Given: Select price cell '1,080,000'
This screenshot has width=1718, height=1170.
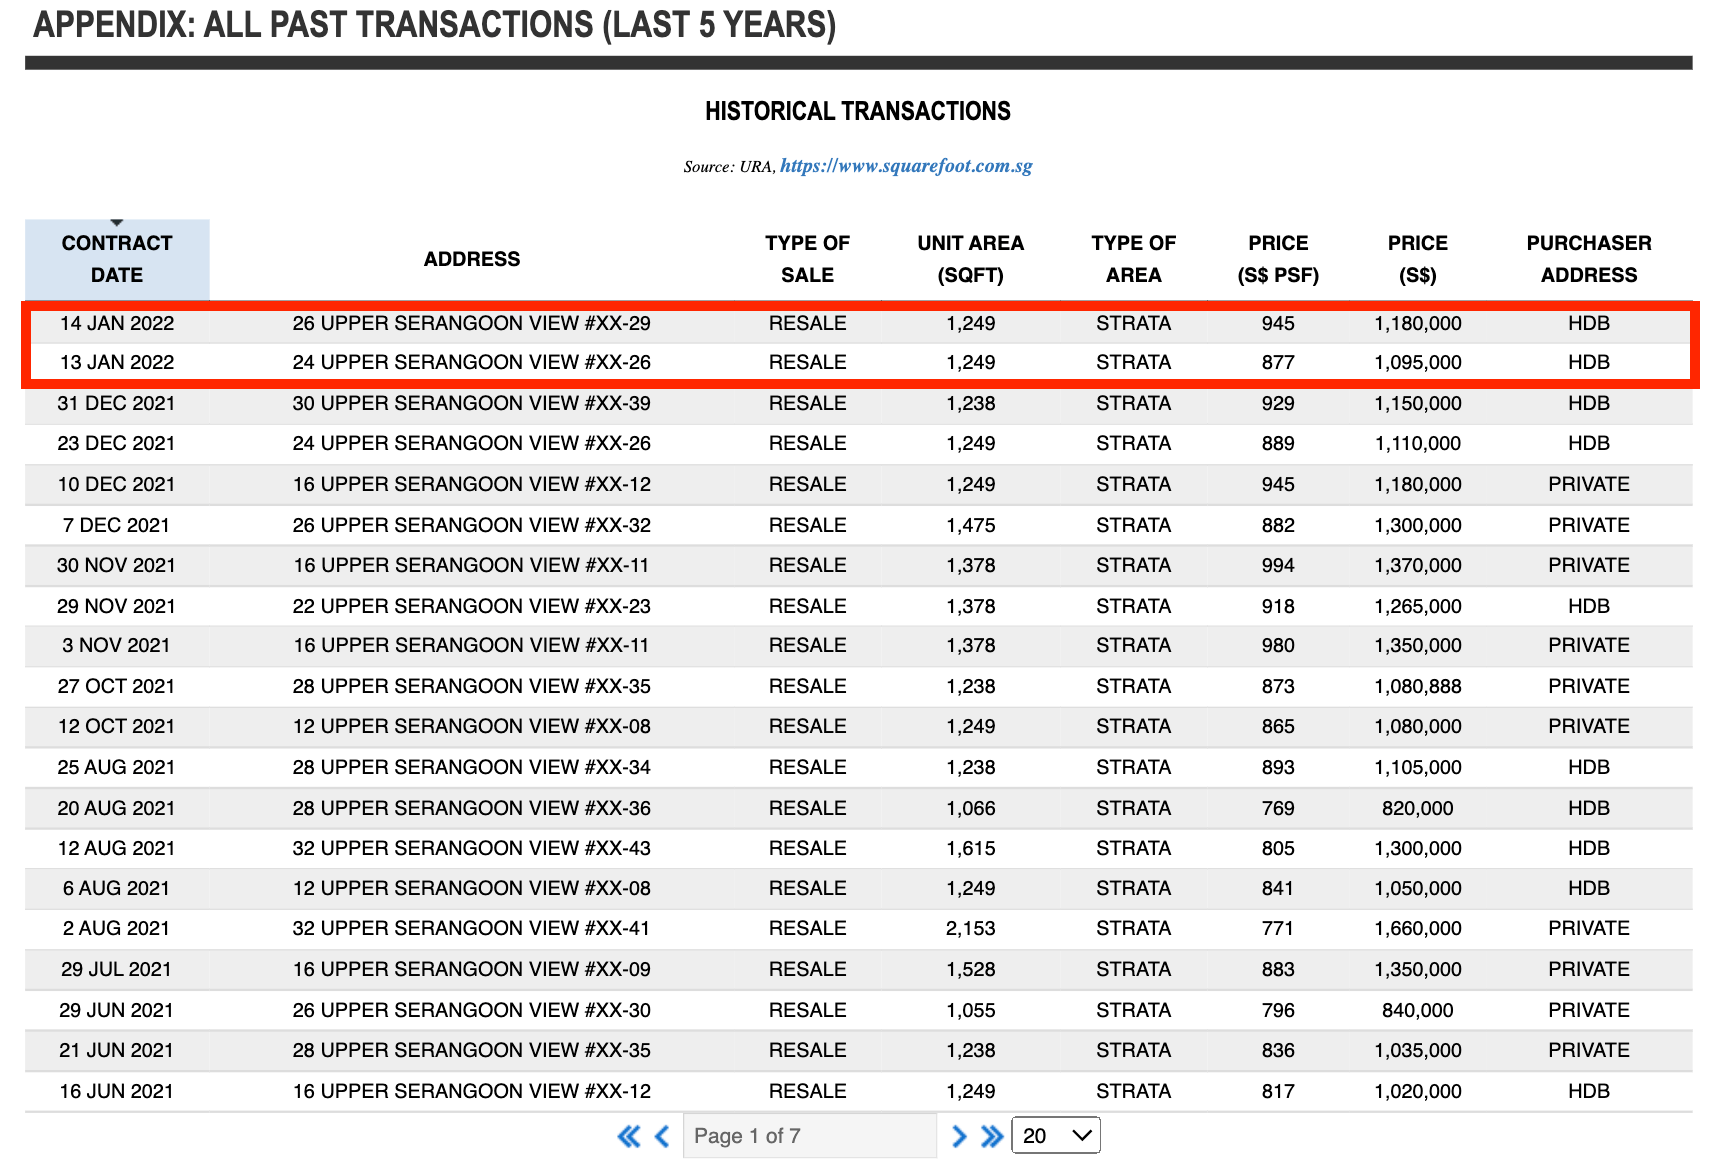Looking at the screenshot, I should 1418,726.
